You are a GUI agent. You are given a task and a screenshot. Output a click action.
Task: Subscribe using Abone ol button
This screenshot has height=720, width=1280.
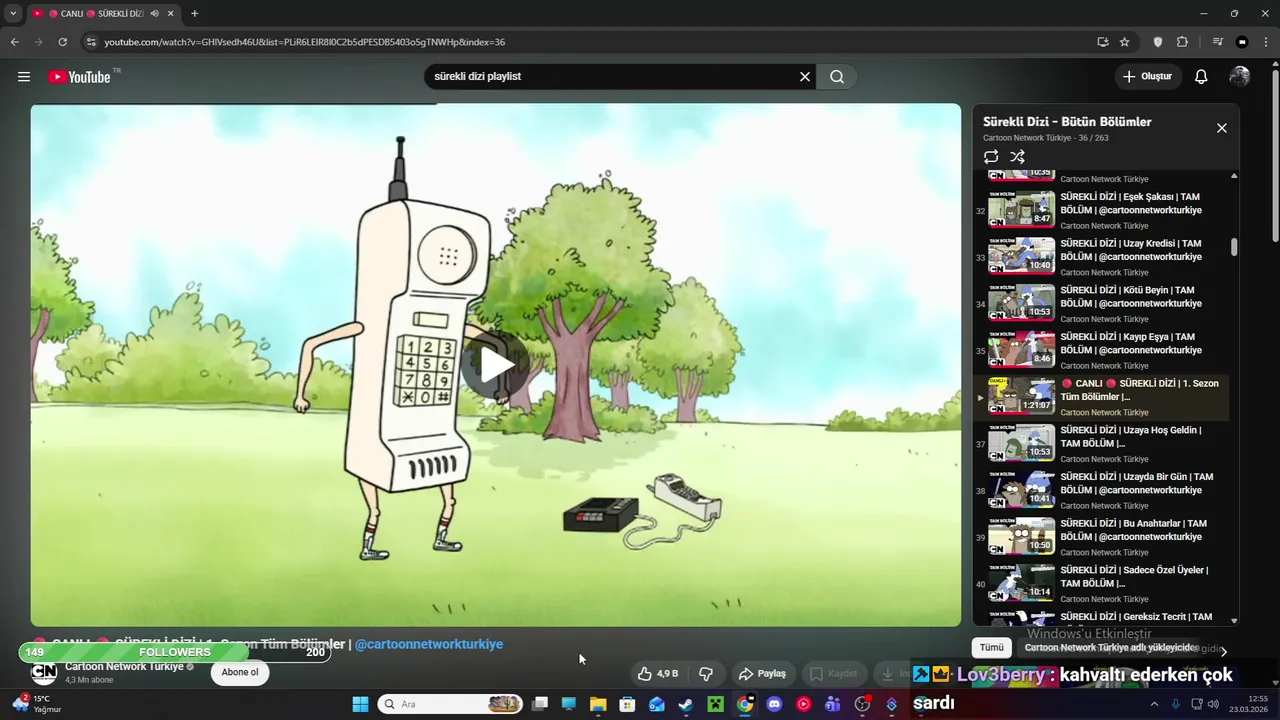point(240,672)
